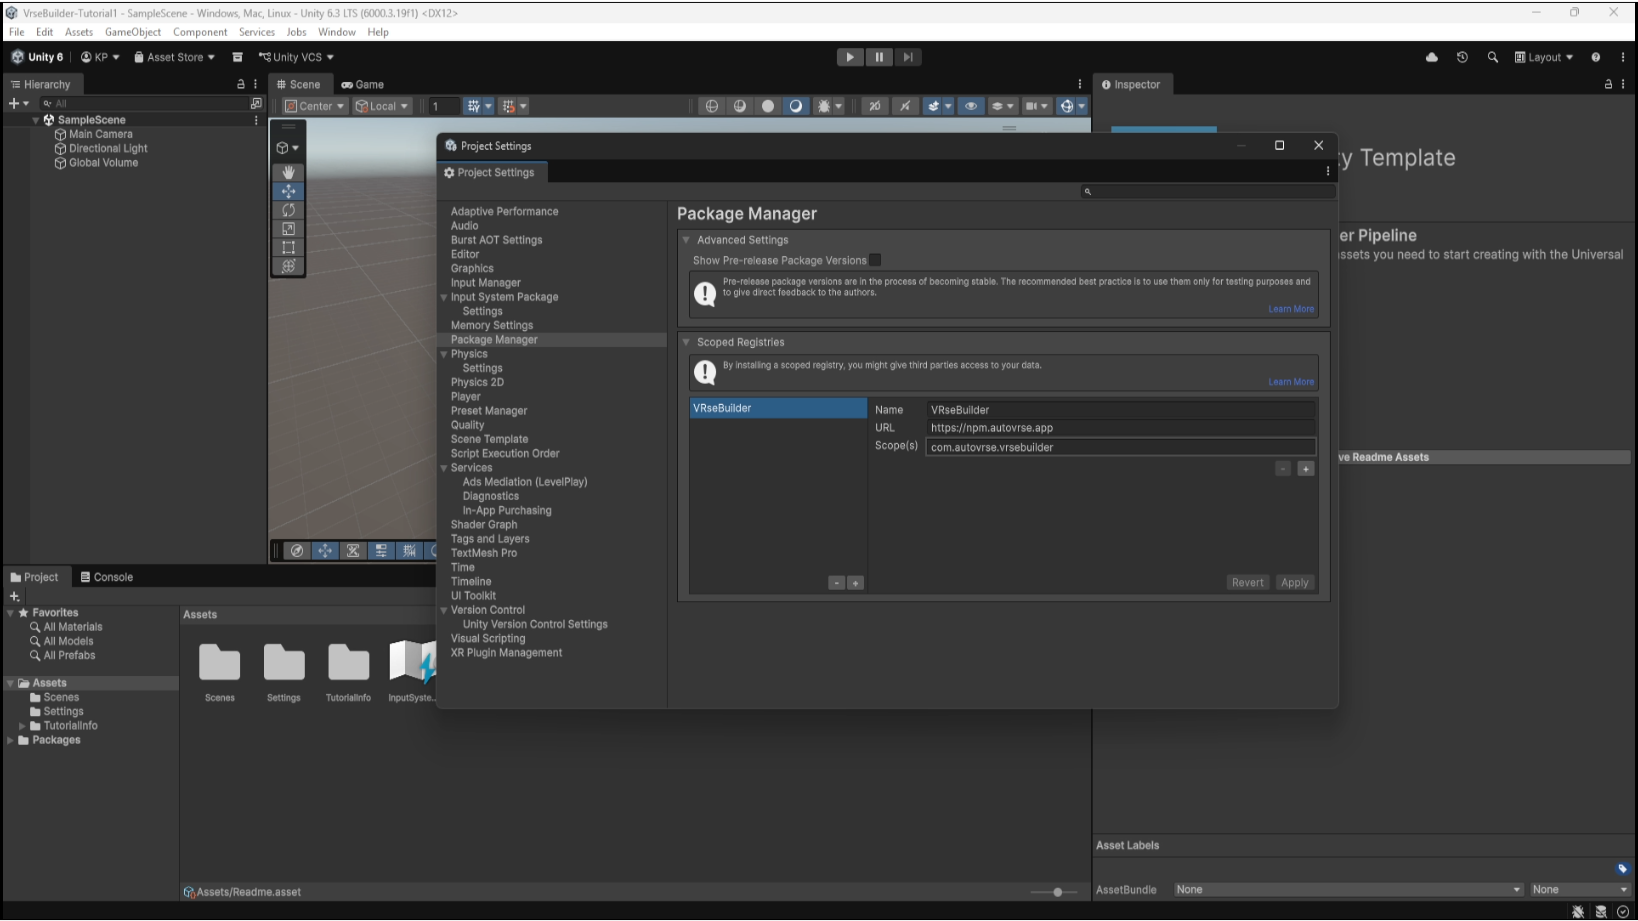Open the GameObject menu
Viewport: 1638px width, 921px height.
point(133,32)
